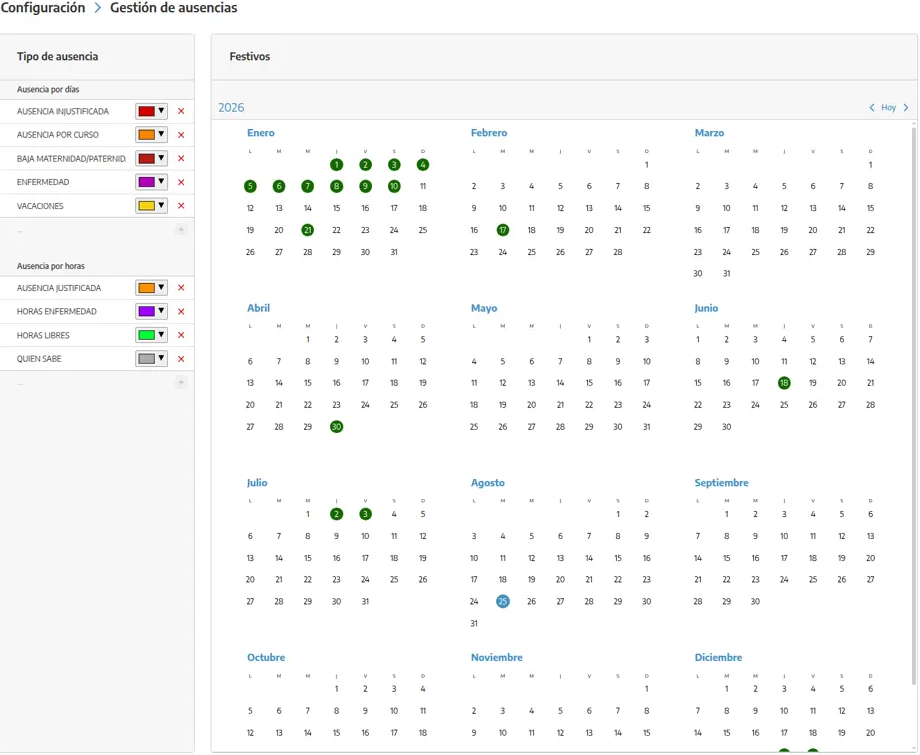Remove the HORAS LIBRES absence type
This screenshot has width=920, height=755.
click(x=181, y=335)
